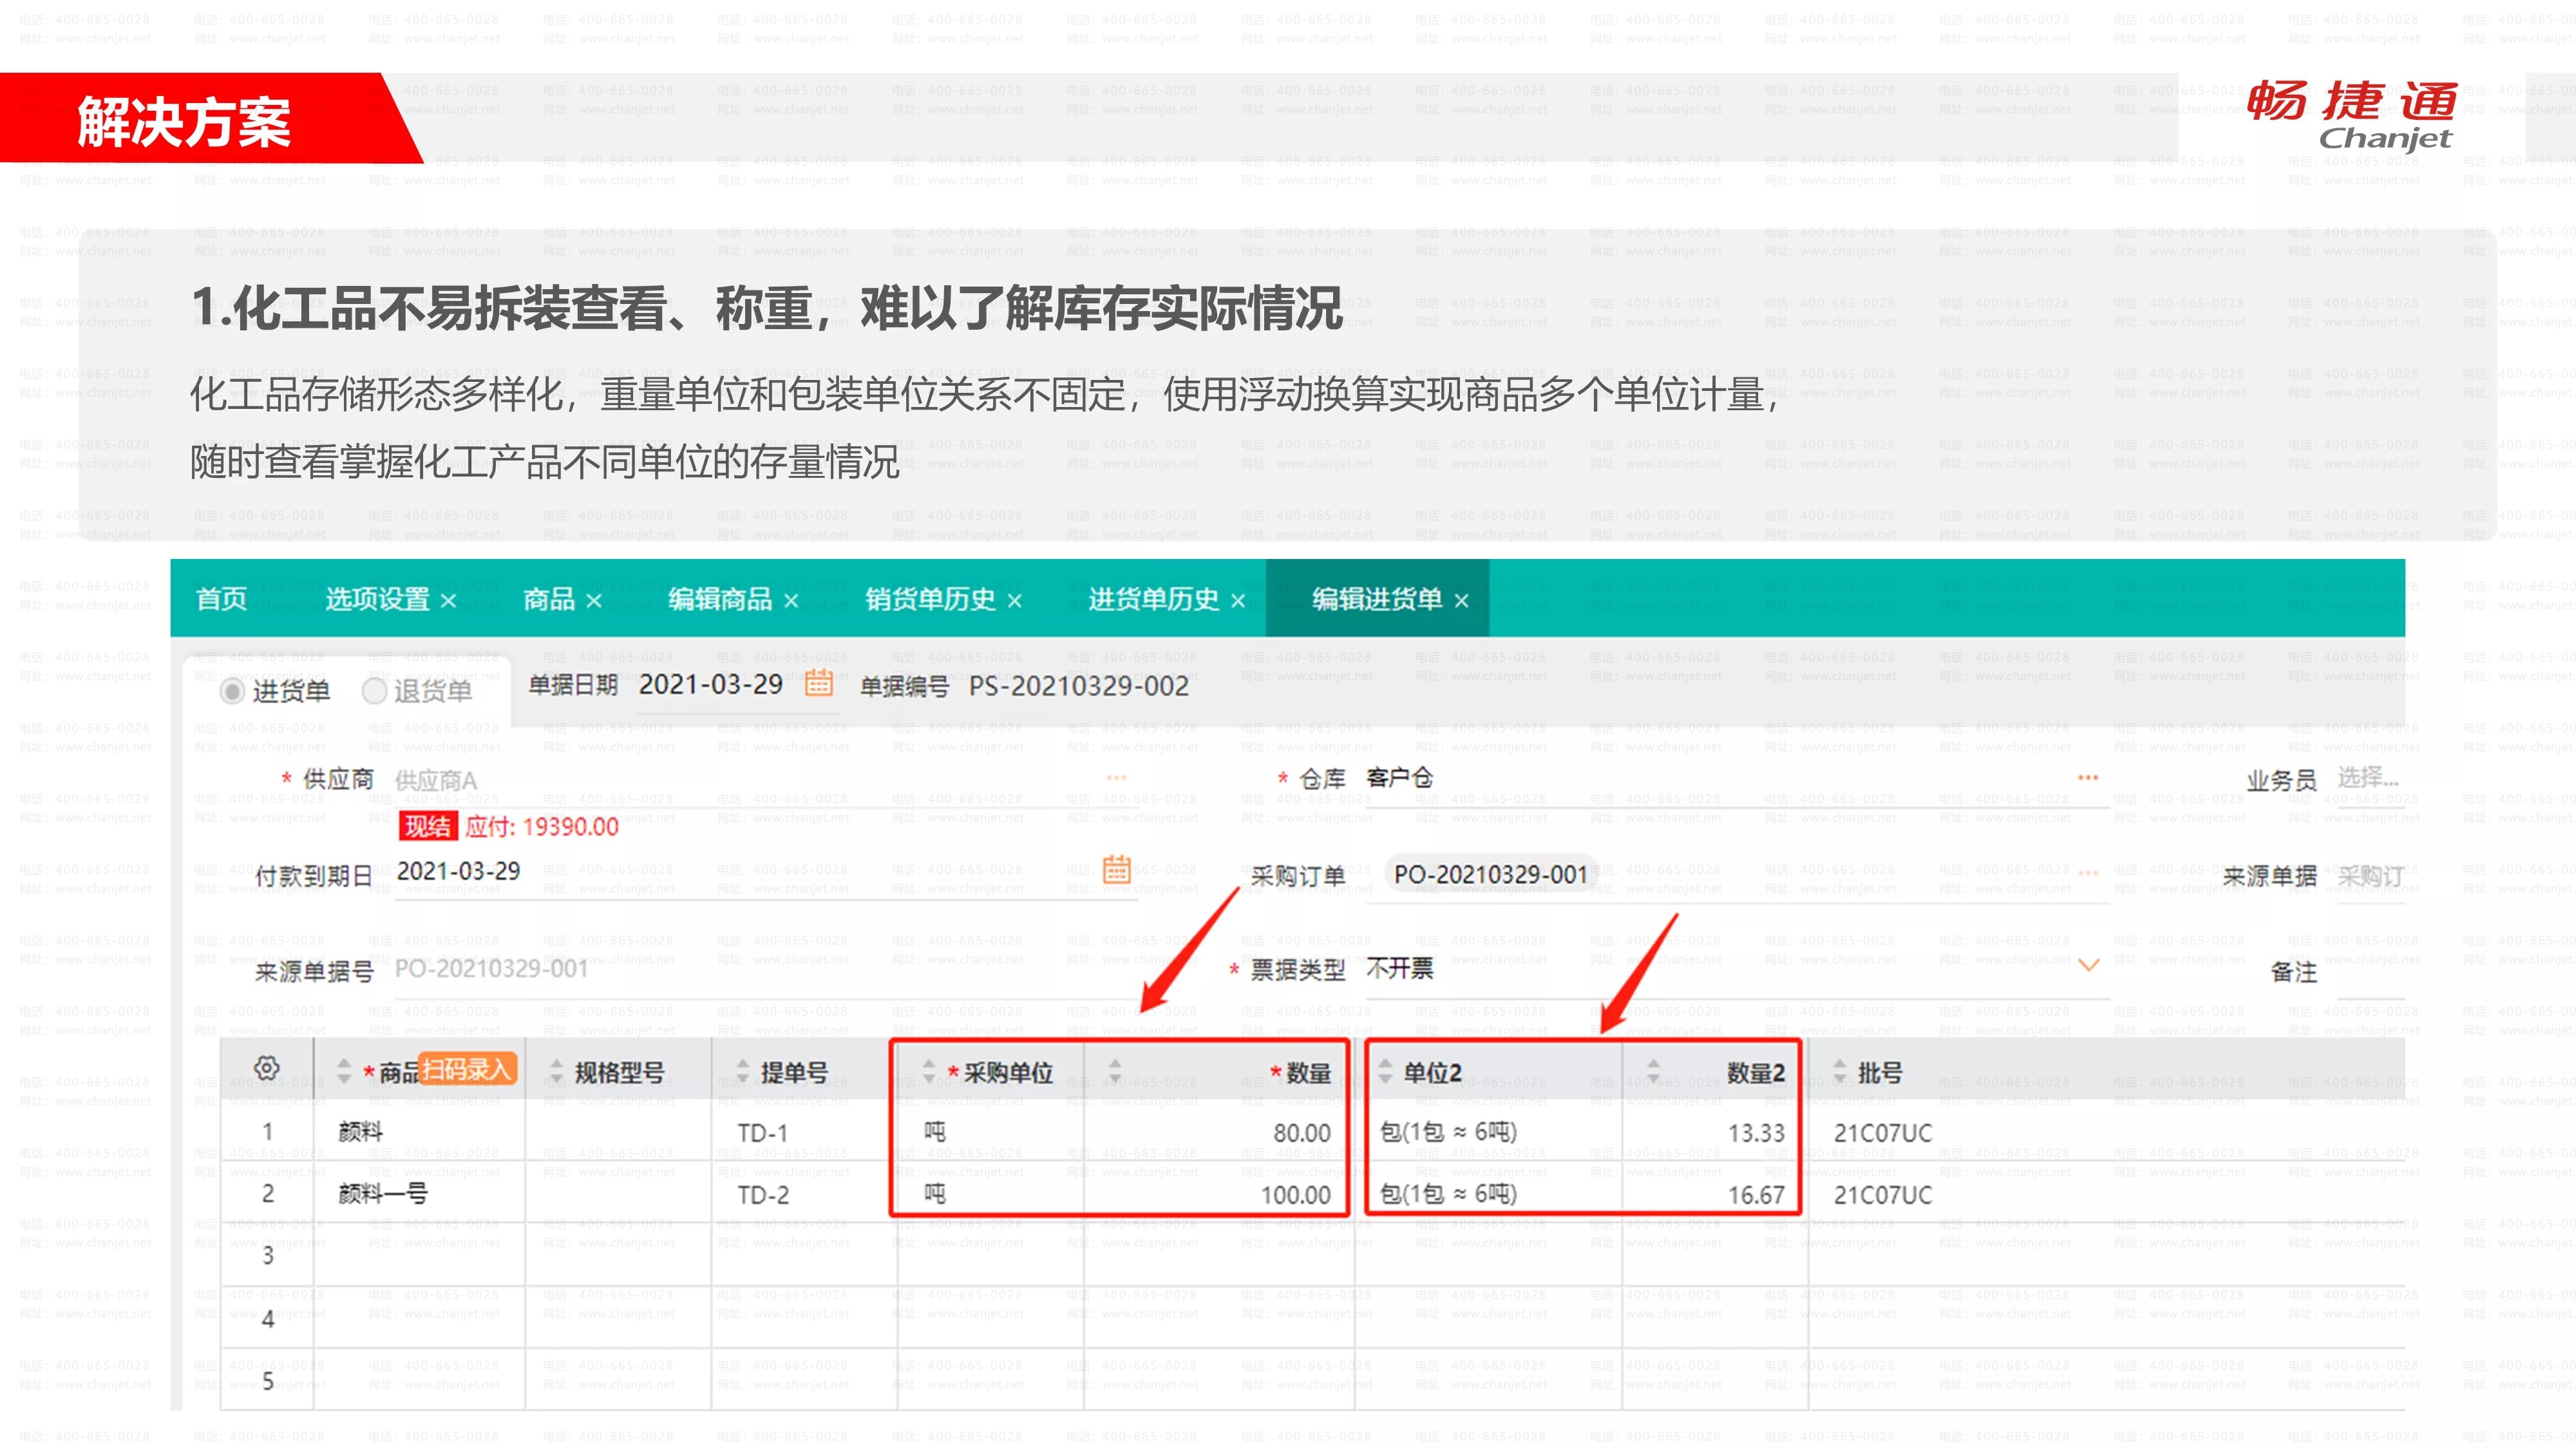Close the 销货单历史 tab
The image size is (2576, 1449).
pos(1015,601)
